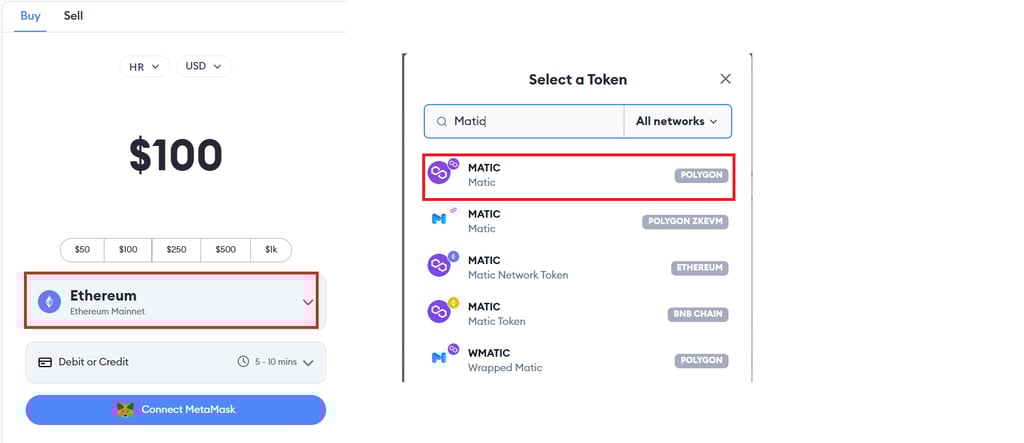Image resolution: width=1024 pixels, height=443 pixels.
Task: Click the token search field containing Matic
Action: [x=524, y=122]
